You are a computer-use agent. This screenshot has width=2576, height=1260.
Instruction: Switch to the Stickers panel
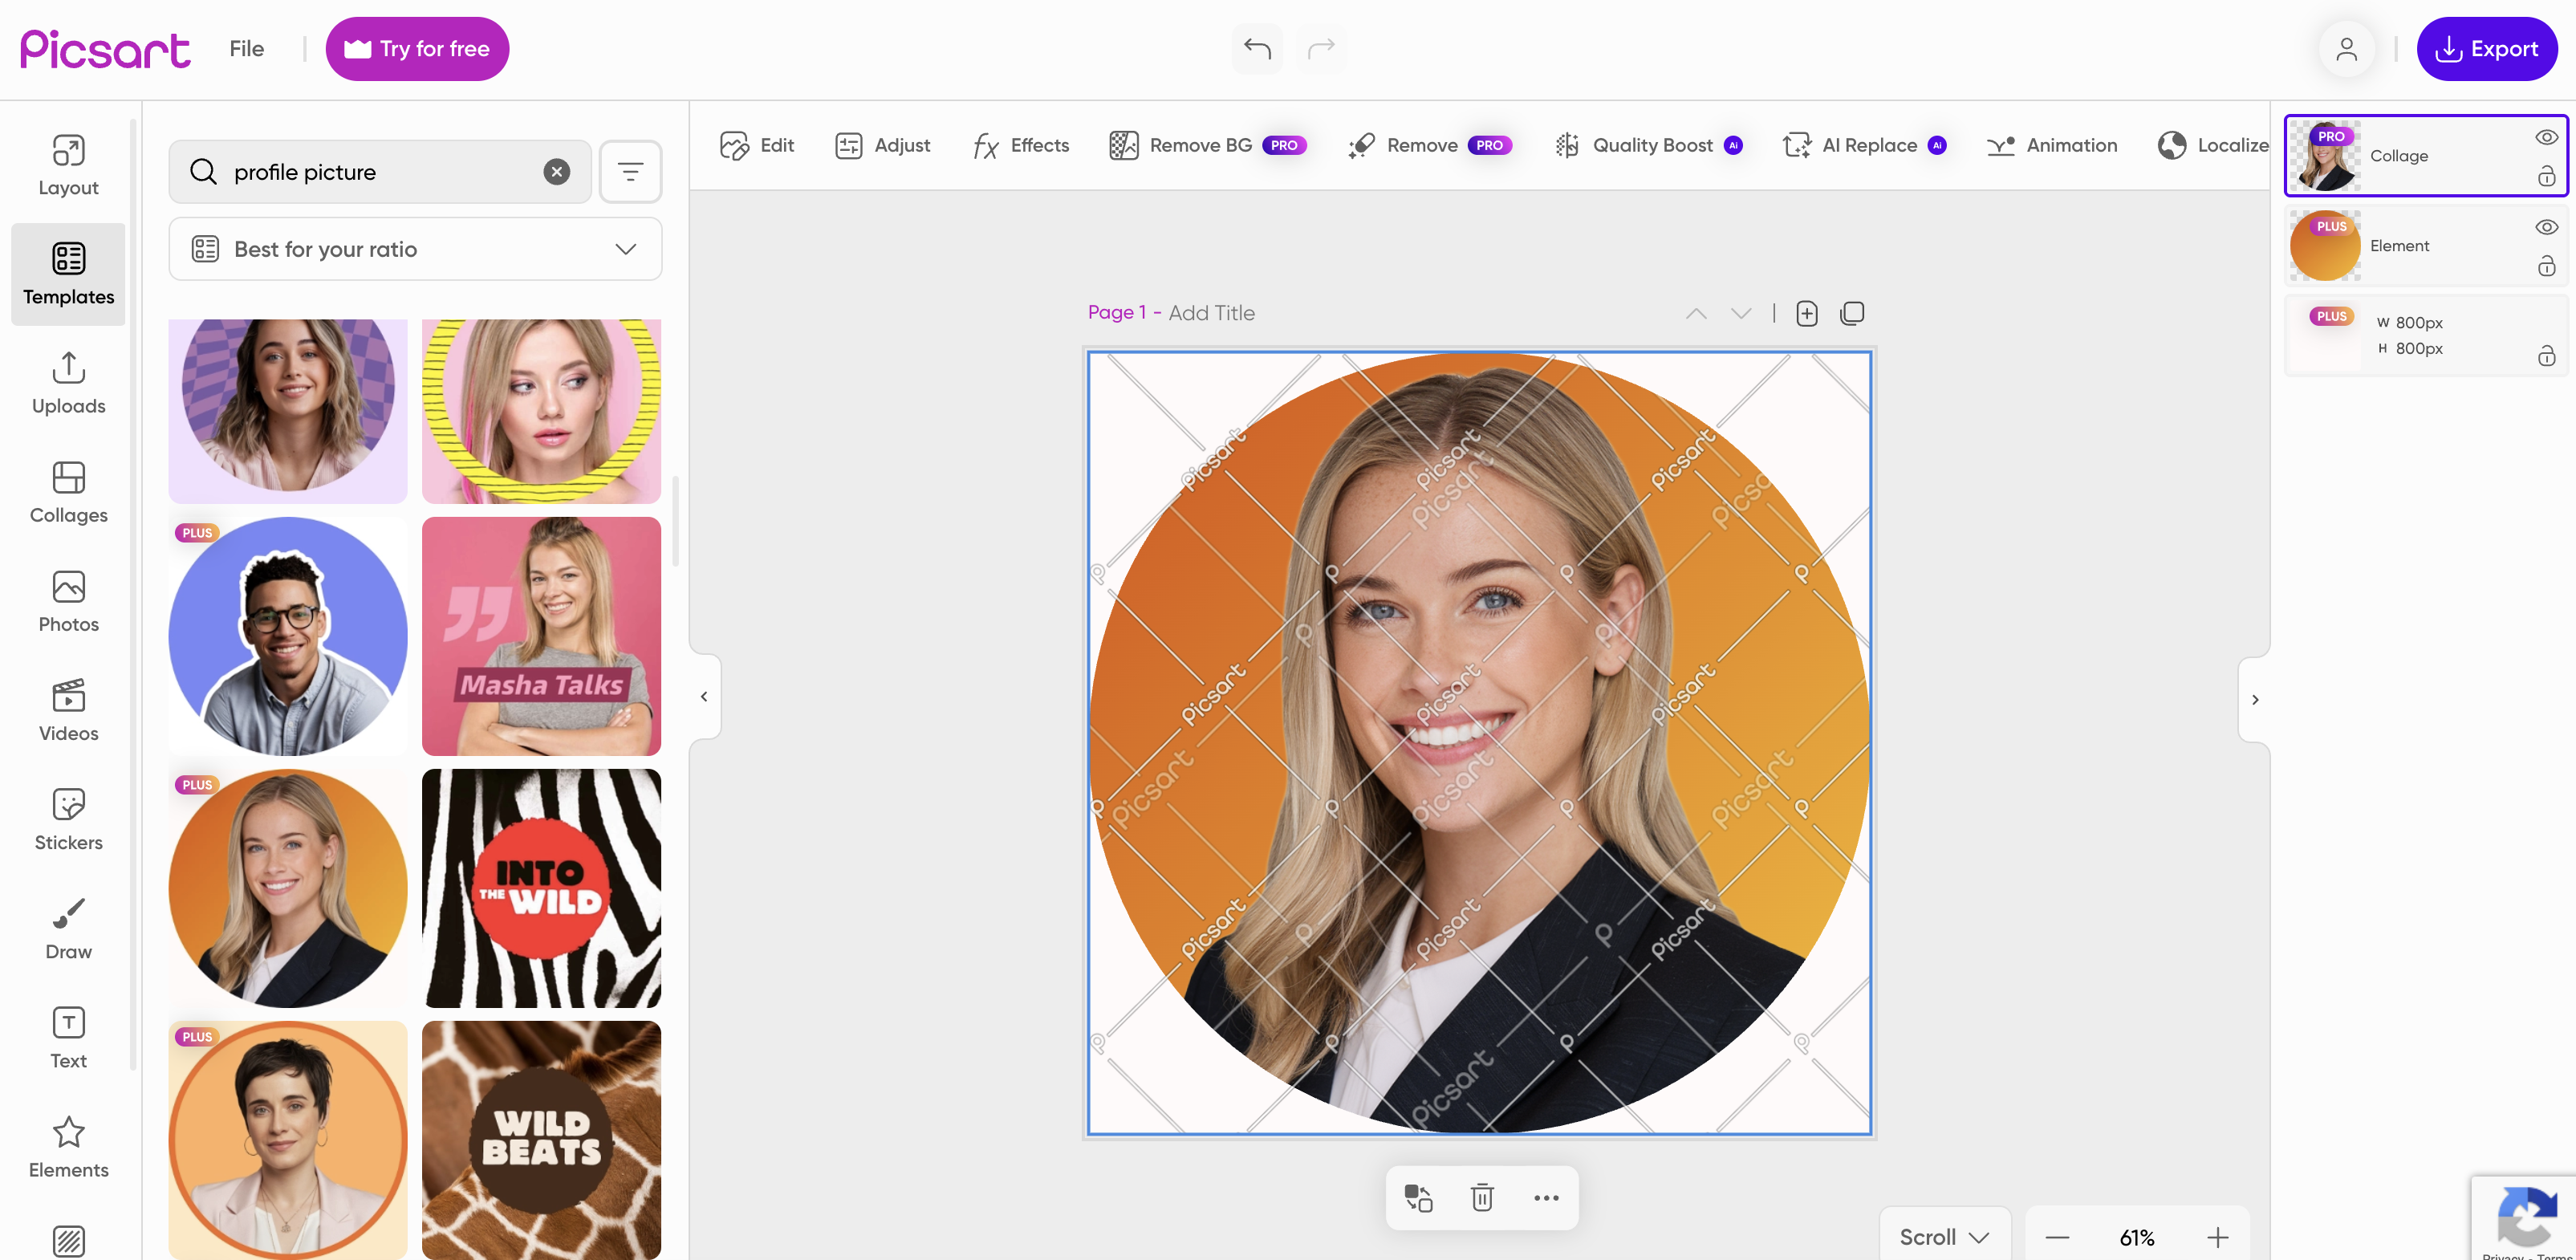tap(68, 818)
